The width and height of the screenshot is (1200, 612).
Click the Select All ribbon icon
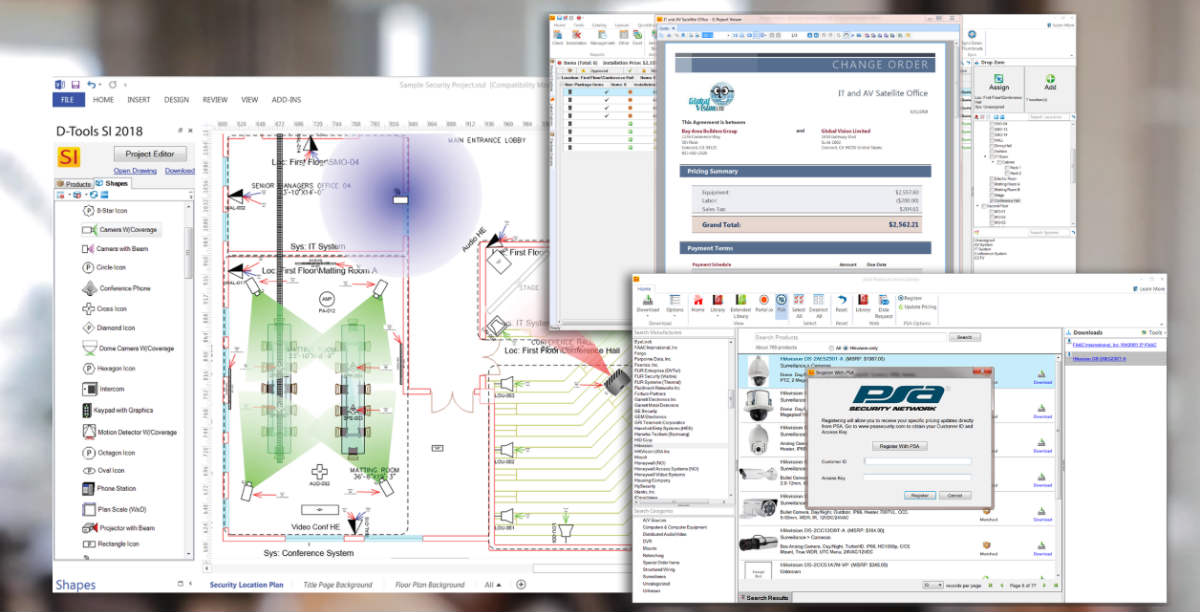pyautogui.click(x=798, y=304)
